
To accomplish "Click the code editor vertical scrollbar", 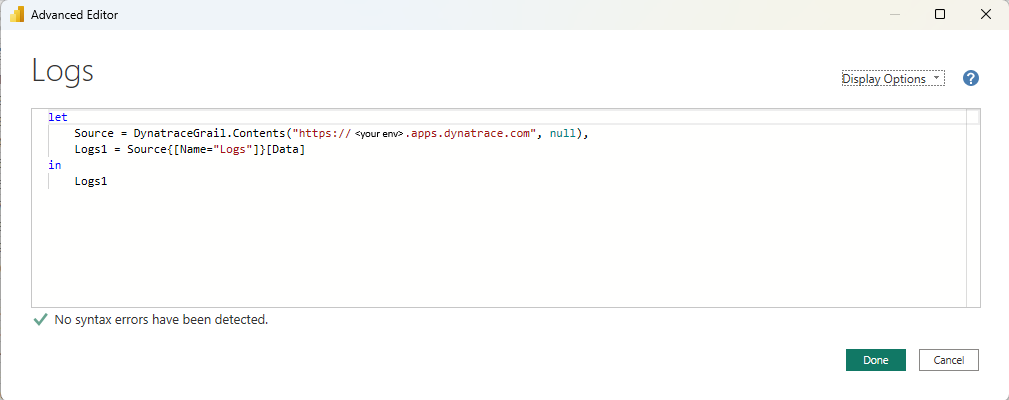I will click(x=973, y=208).
